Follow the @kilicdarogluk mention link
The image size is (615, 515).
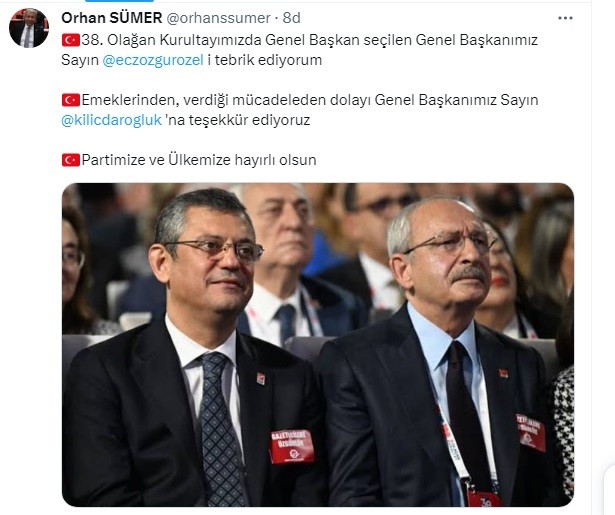(x=111, y=120)
